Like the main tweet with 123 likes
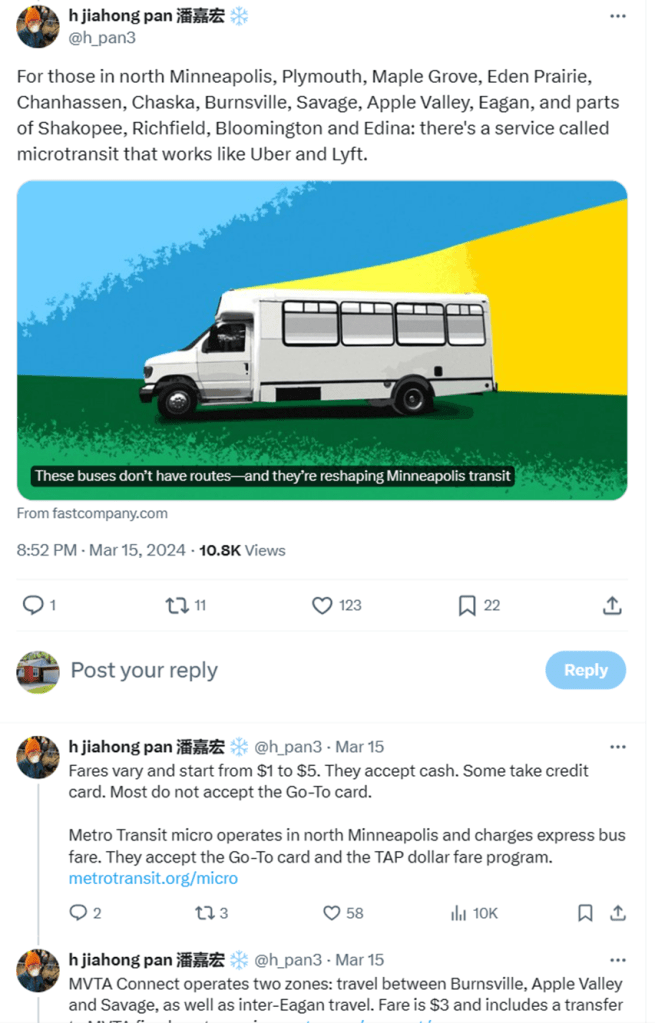The height and width of the screenshot is (1023, 655). 321,605
